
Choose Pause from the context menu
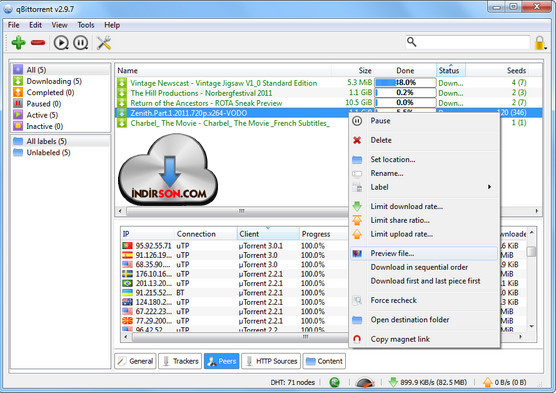point(424,121)
